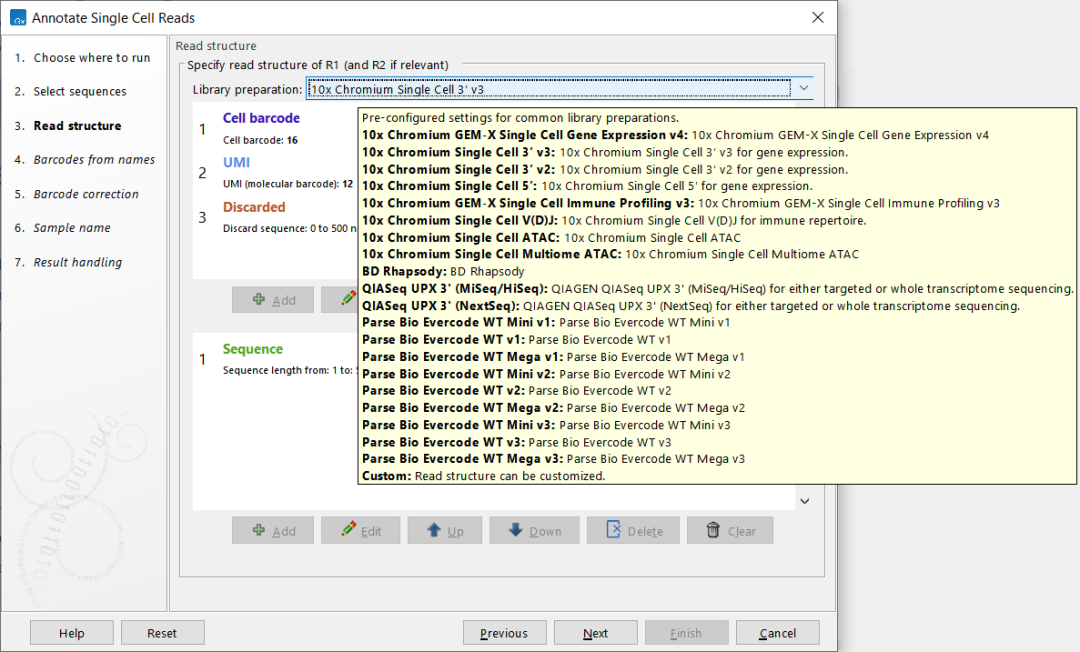1080x652 pixels.
Task: Click the pencil icon on upper Edit button
Action: [x=349, y=298]
